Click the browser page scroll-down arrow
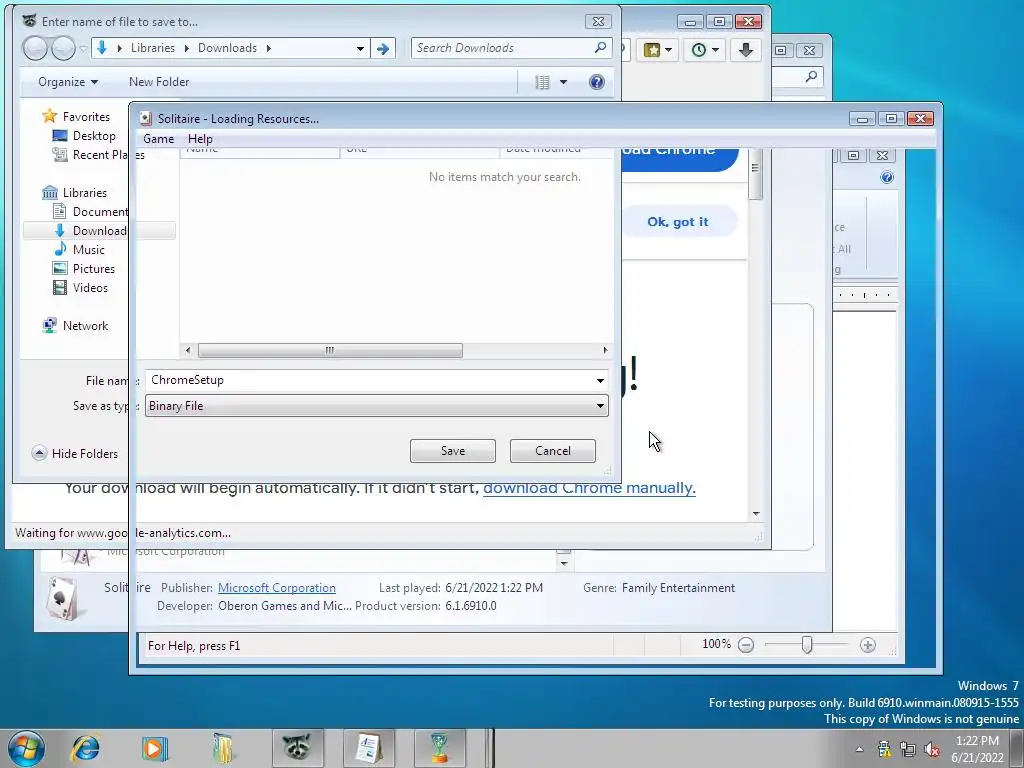Viewport: 1024px width, 768px height. tap(756, 513)
